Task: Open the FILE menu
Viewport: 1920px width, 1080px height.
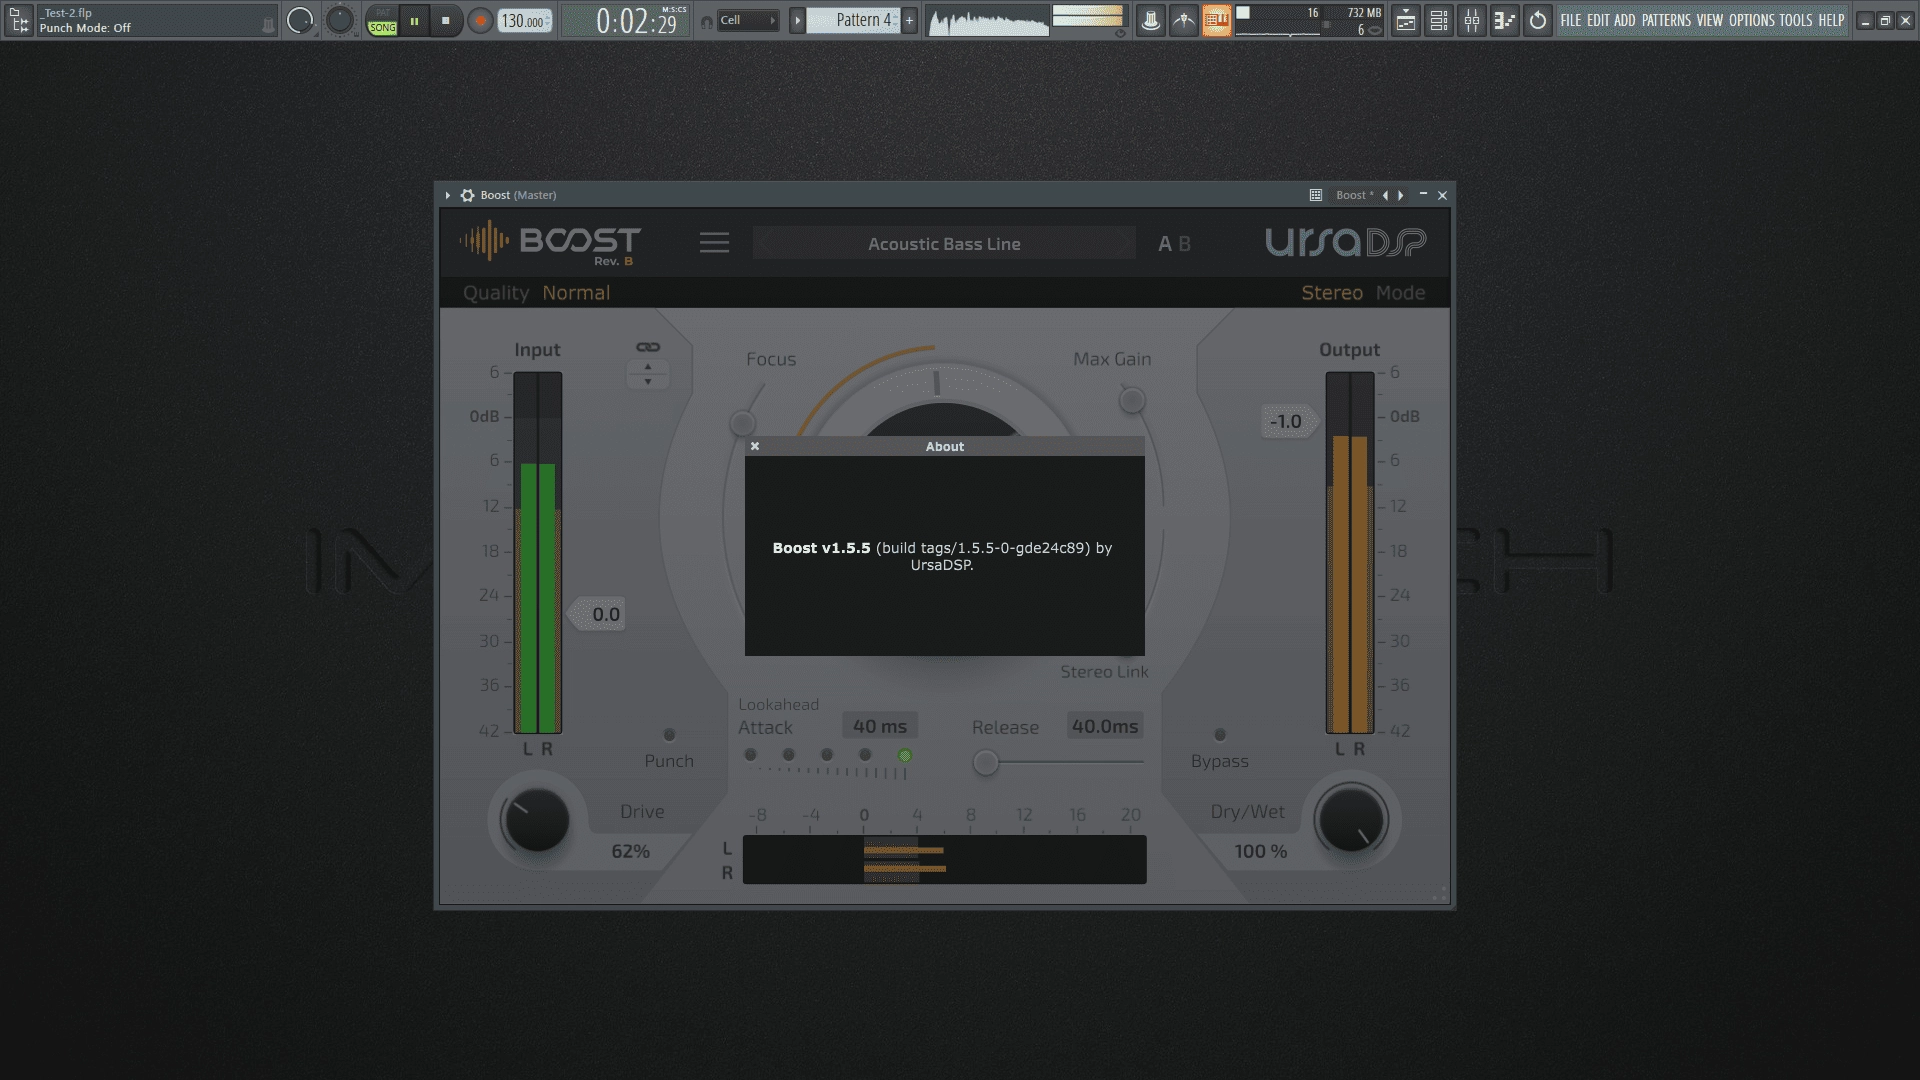Action: click(x=1571, y=20)
